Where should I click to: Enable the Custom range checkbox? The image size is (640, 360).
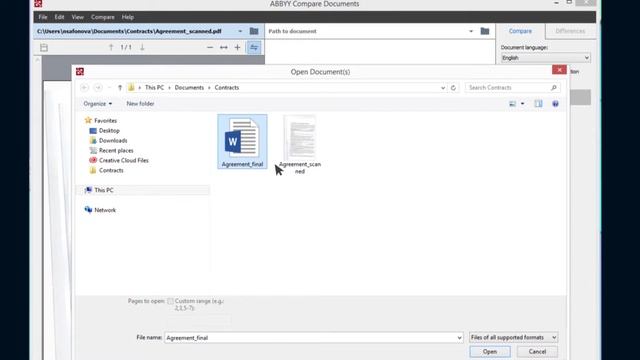(x=170, y=301)
